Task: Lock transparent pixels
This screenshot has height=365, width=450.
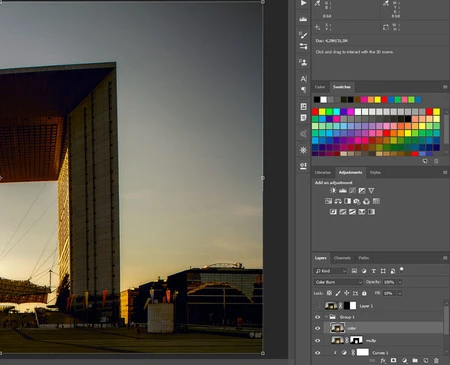Action: pyautogui.click(x=329, y=293)
